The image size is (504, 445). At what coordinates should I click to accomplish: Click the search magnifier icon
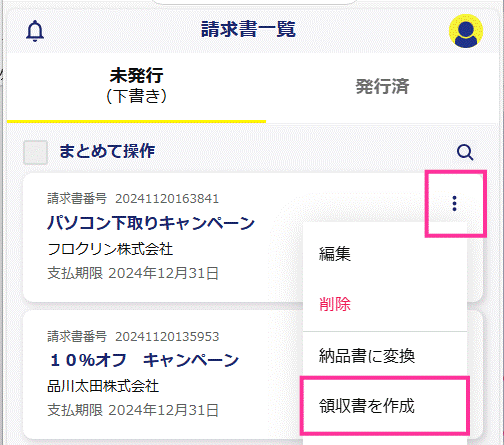click(x=465, y=152)
